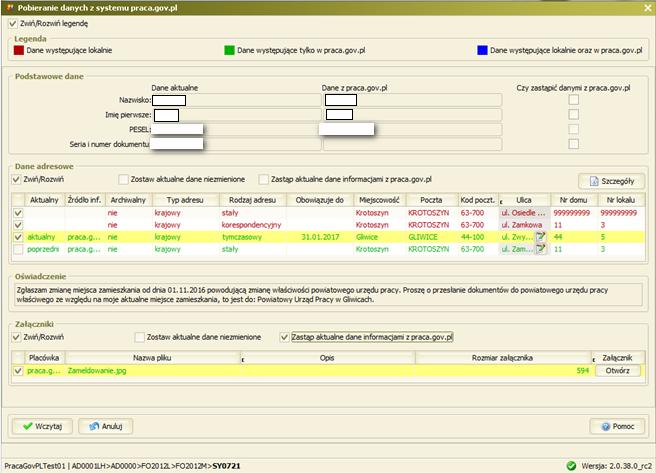
Task: Enable Zastąp aktualne dane informacjami in Dane adresowe
Action: 264,179
